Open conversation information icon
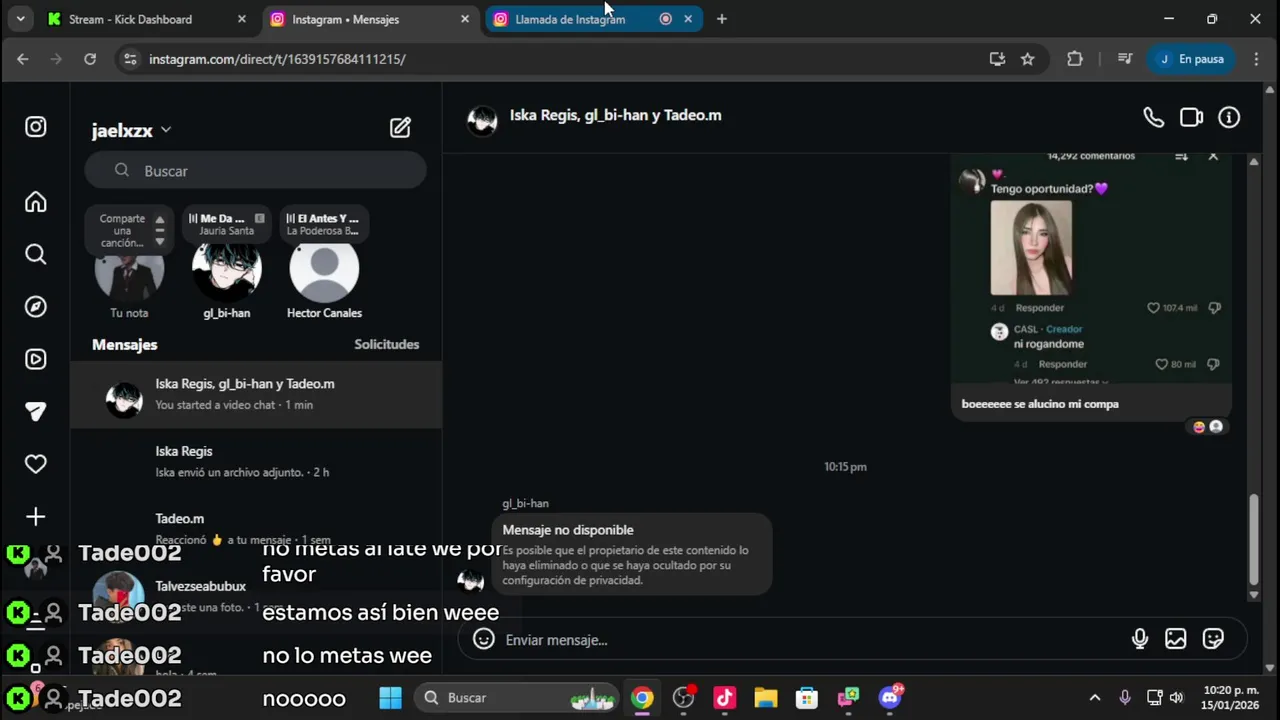 (x=1229, y=118)
